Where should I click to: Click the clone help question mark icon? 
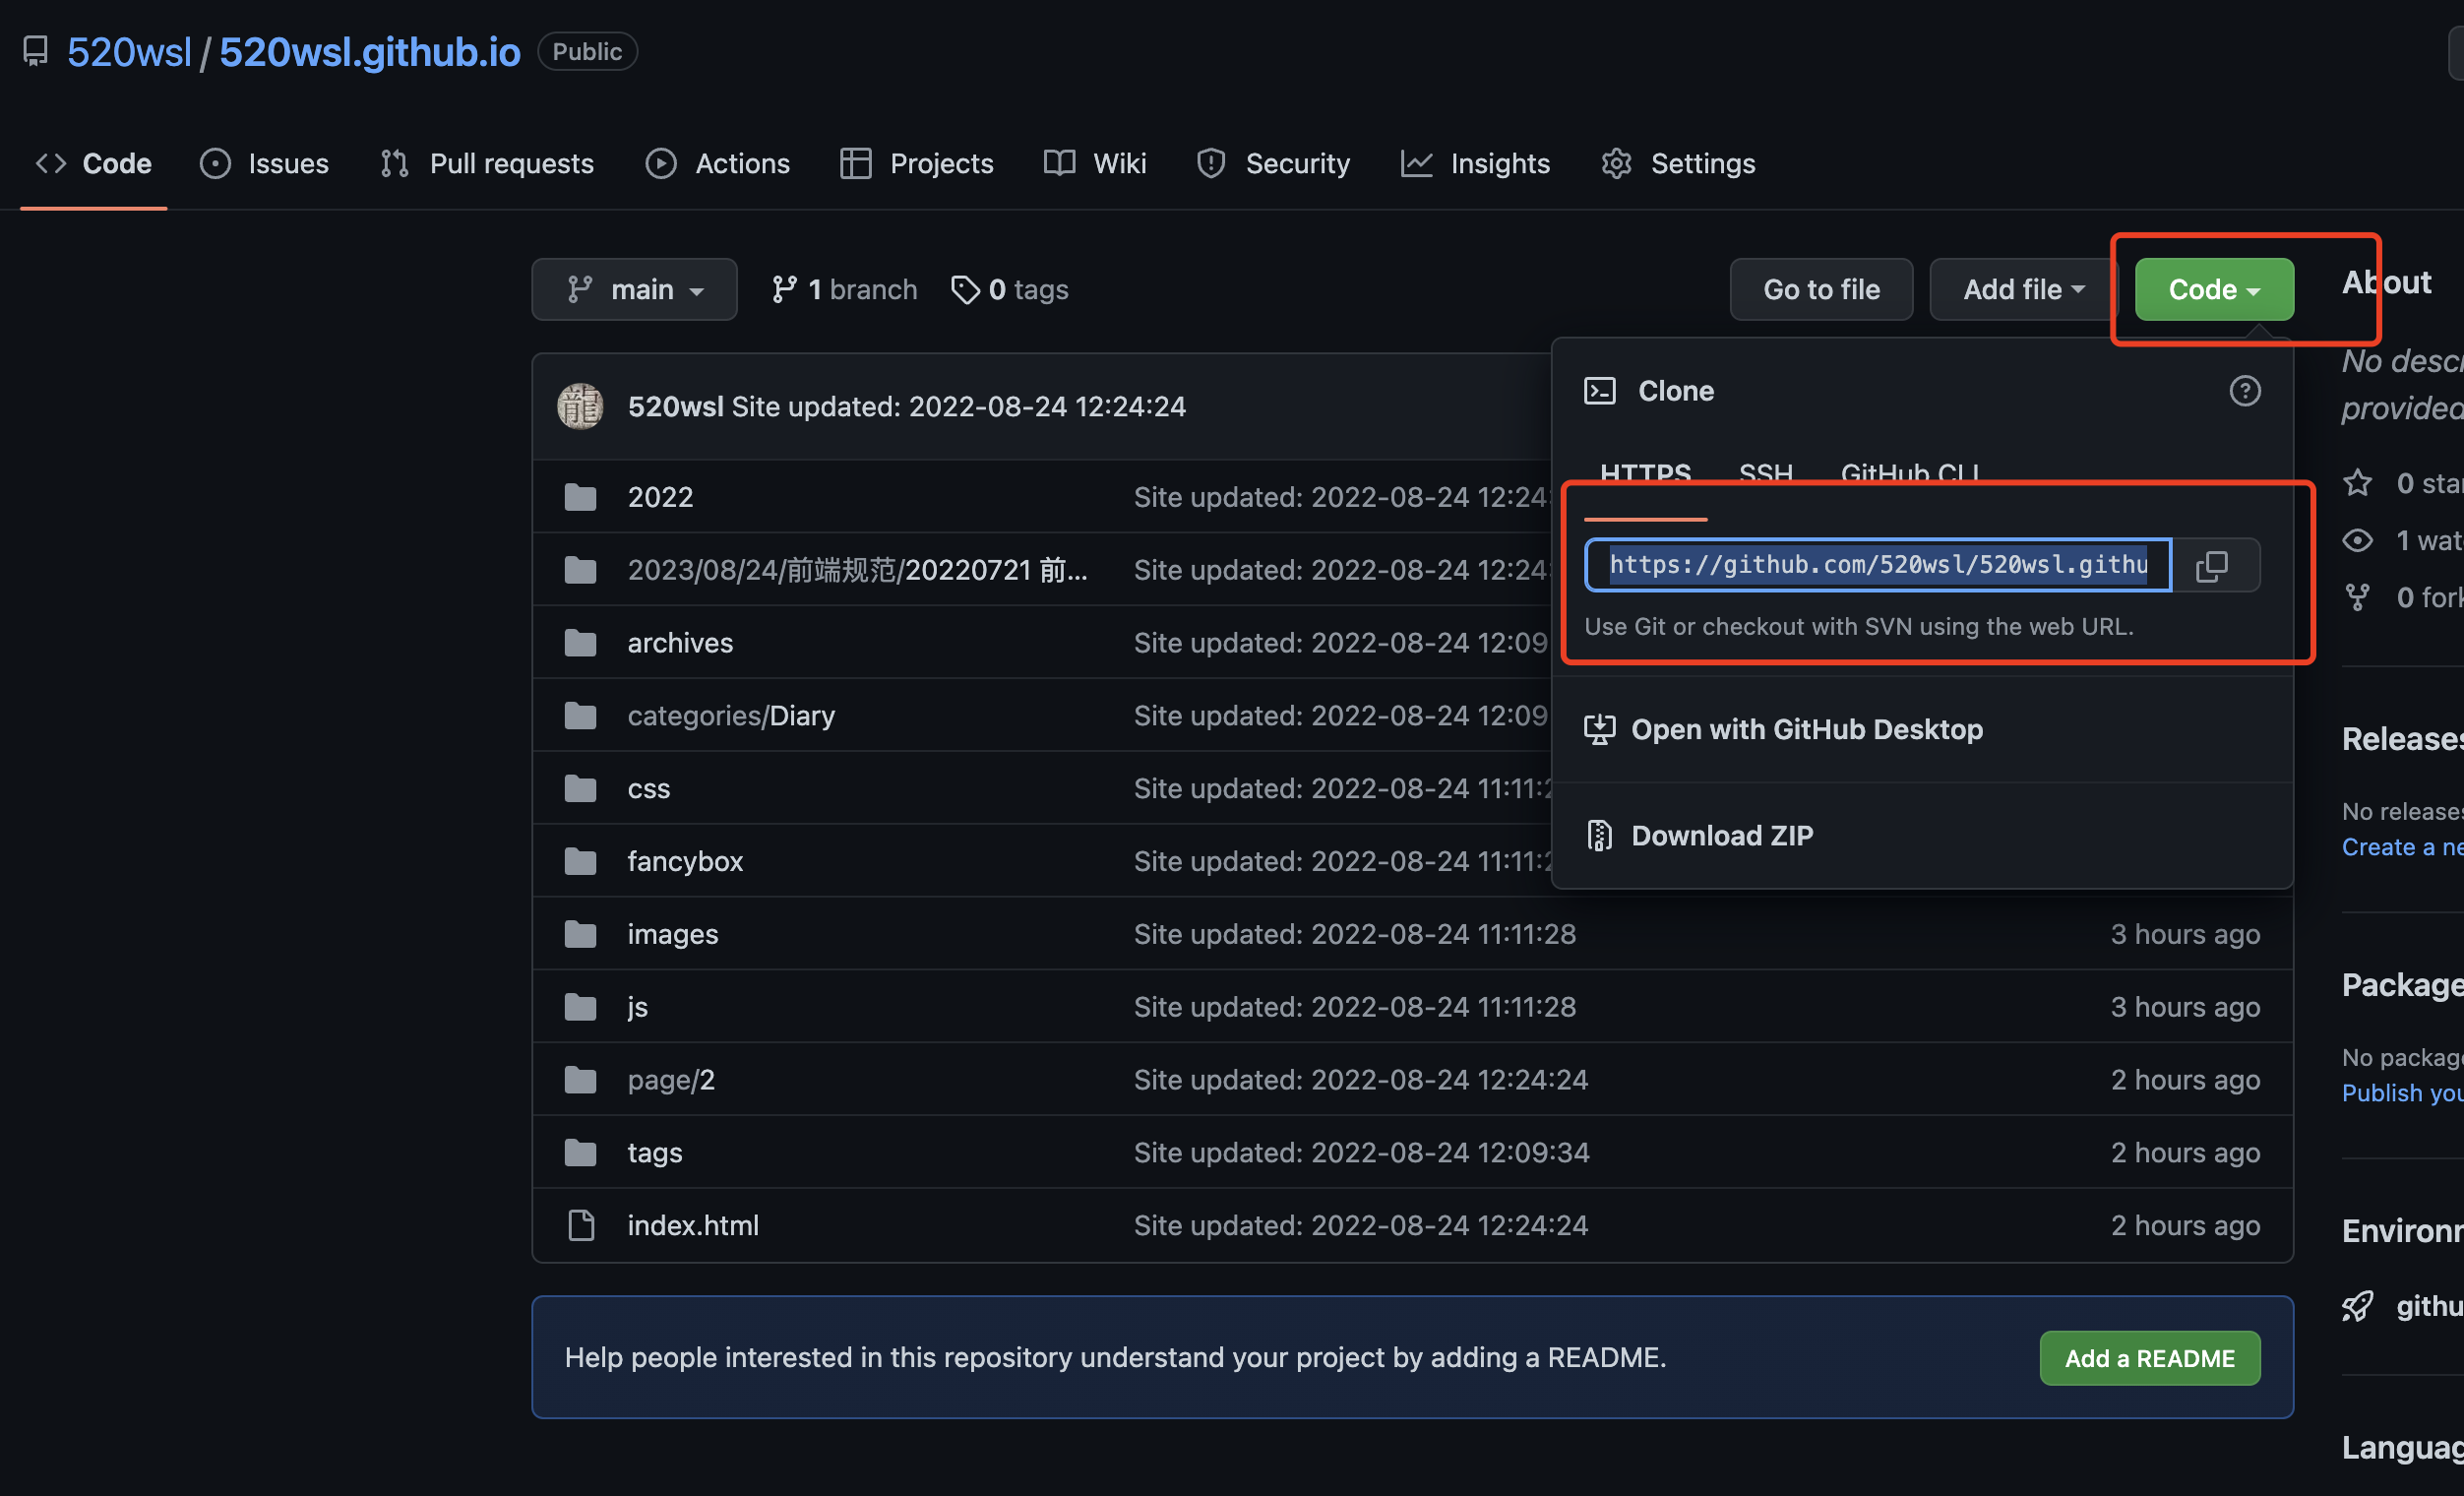coord(2244,390)
